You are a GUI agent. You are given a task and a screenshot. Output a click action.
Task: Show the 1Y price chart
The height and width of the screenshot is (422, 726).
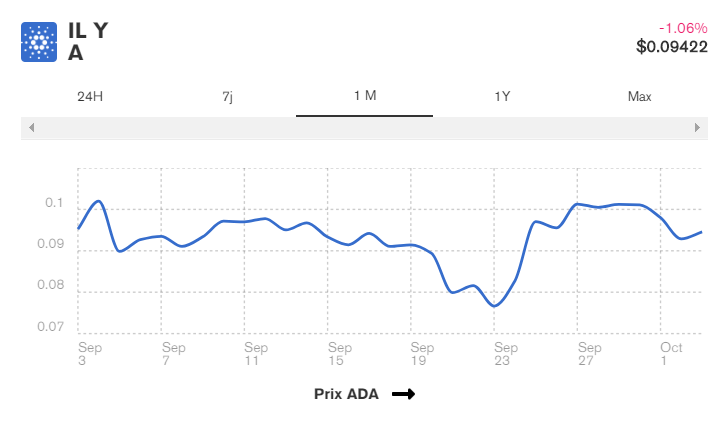(x=502, y=97)
